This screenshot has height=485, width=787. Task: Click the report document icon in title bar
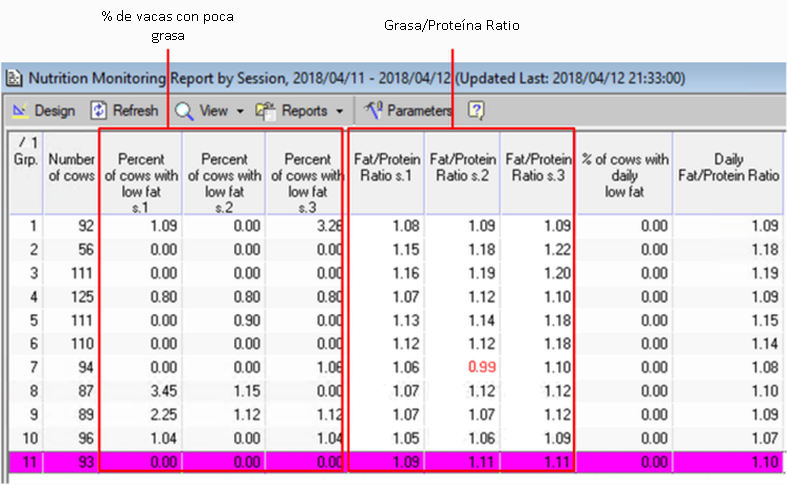[14, 76]
